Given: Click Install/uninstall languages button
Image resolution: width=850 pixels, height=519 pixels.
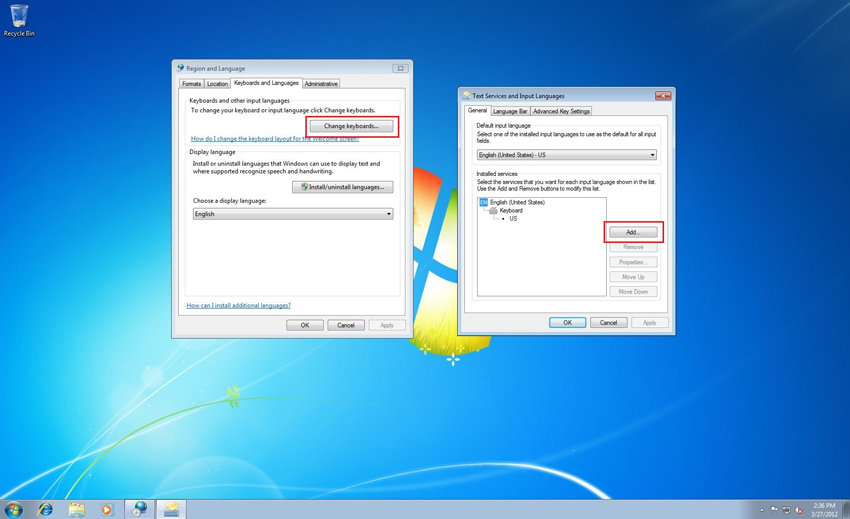Looking at the screenshot, I should coord(343,187).
